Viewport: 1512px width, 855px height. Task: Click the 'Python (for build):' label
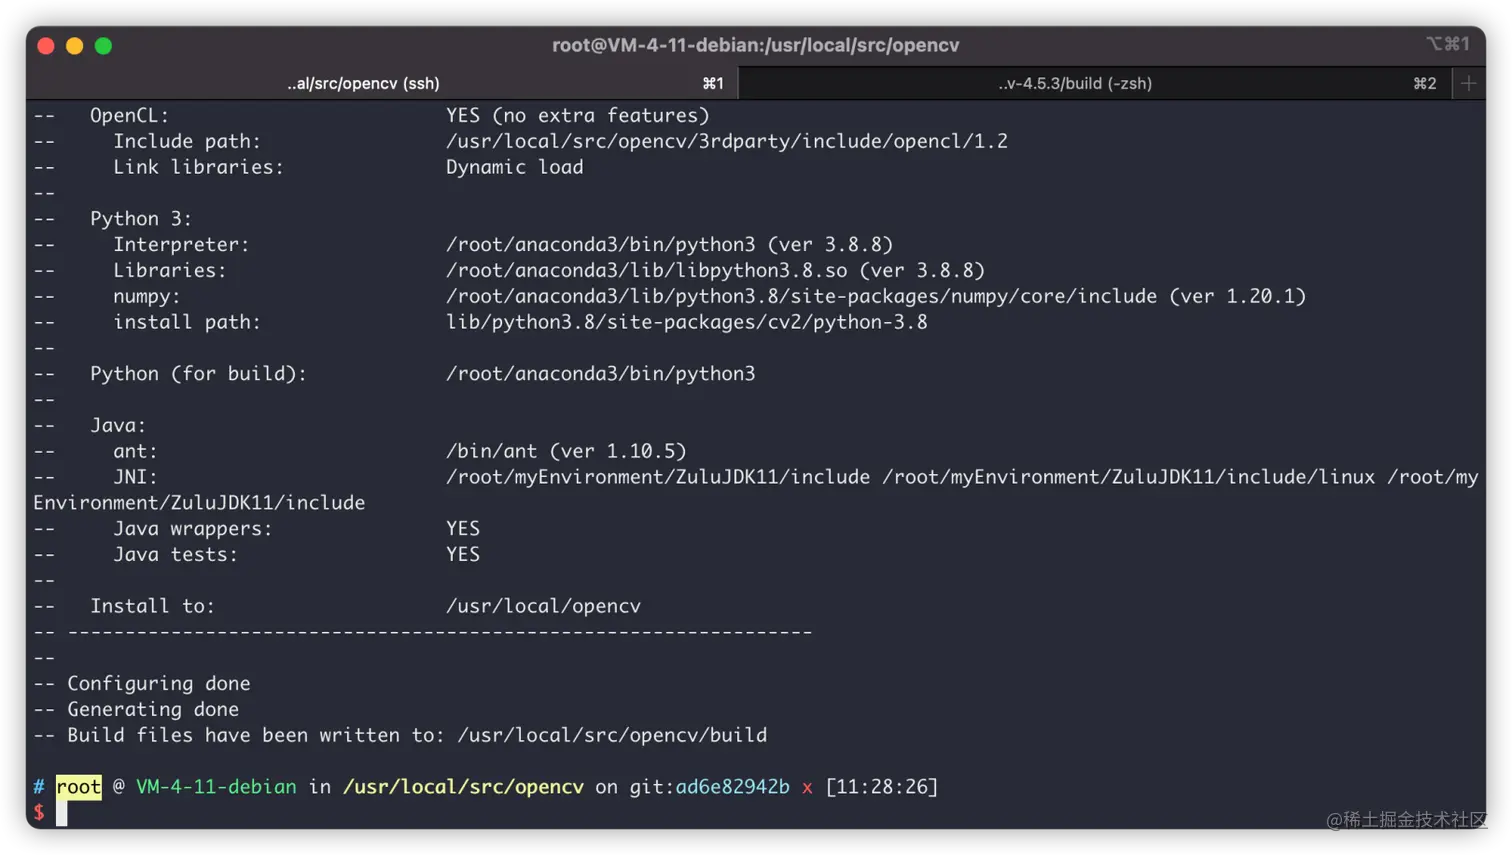(198, 374)
